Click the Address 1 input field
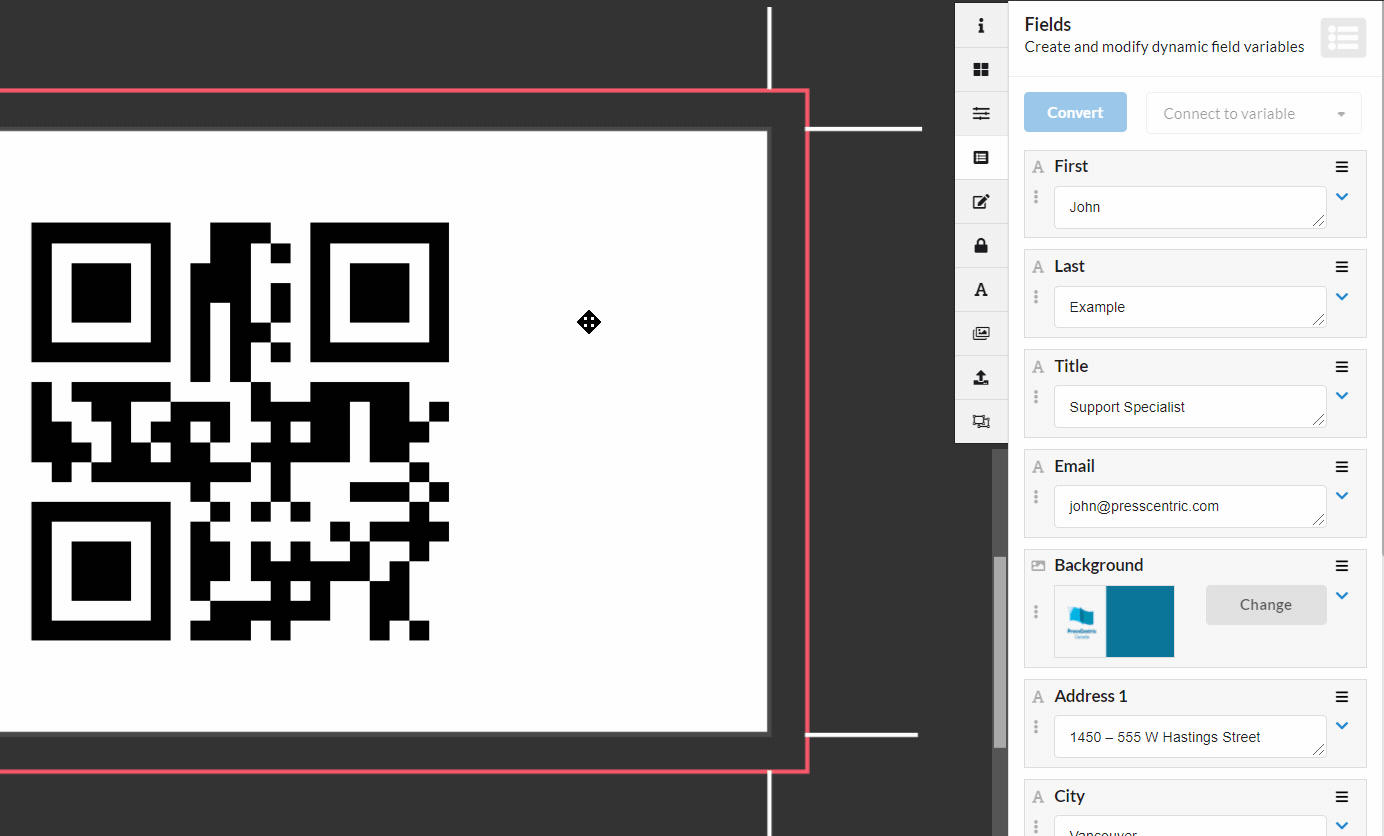1384x836 pixels. (x=1190, y=737)
